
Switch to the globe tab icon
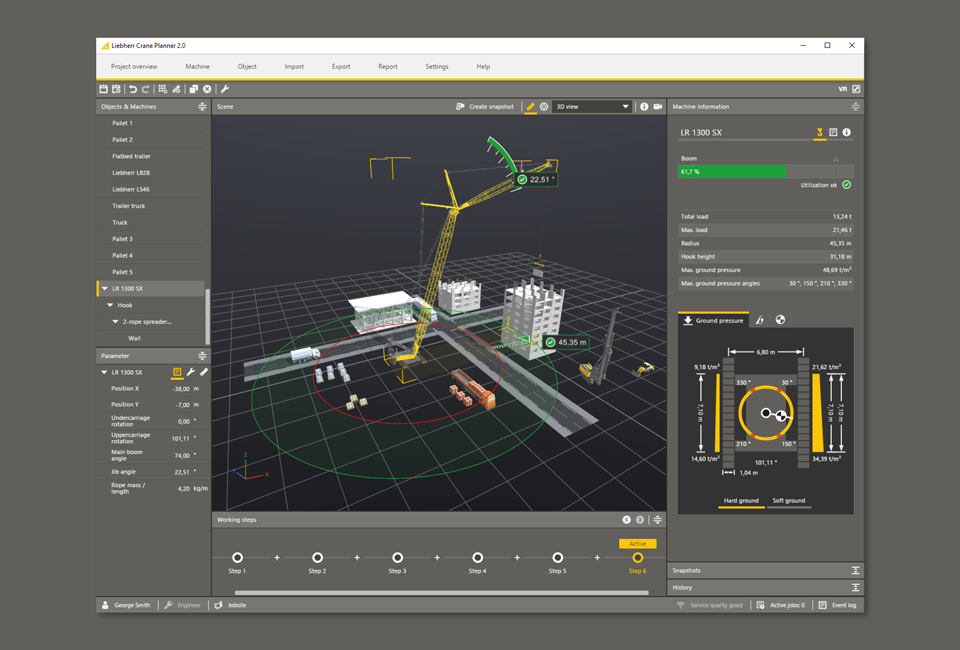pyautogui.click(x=780, y=320)
